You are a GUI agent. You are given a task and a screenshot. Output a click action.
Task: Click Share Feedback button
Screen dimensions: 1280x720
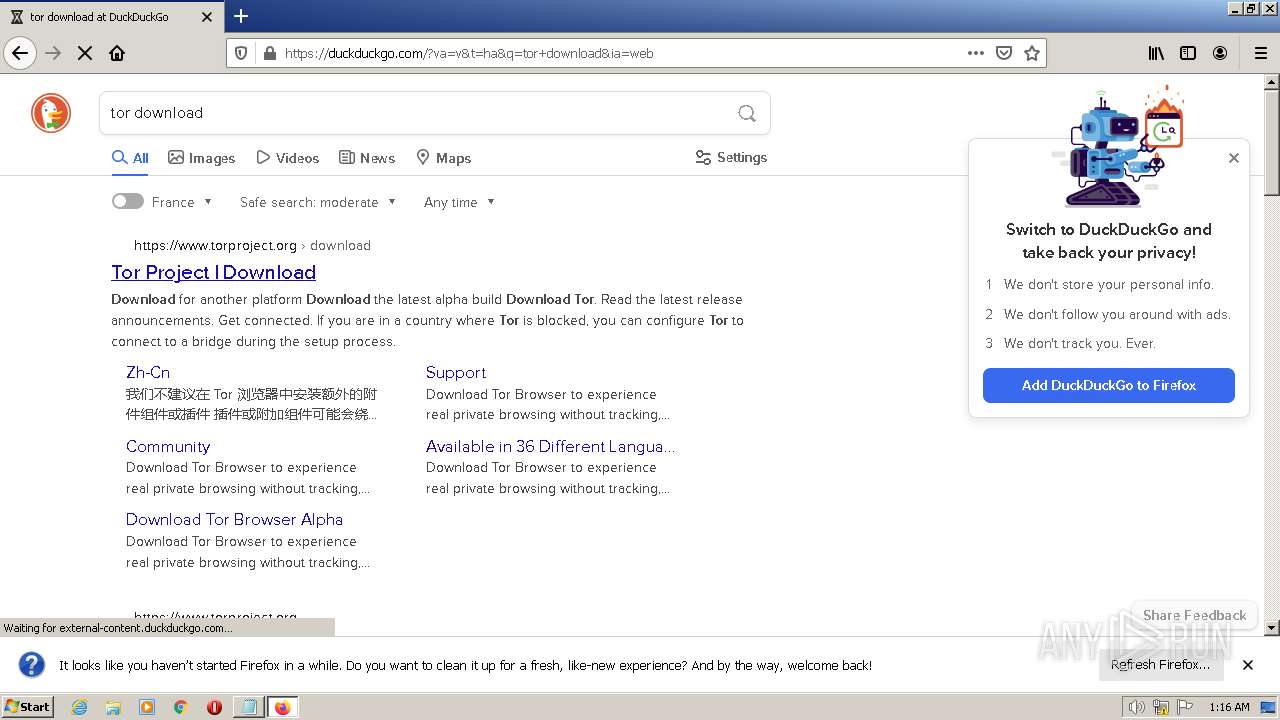[1194, 615]
